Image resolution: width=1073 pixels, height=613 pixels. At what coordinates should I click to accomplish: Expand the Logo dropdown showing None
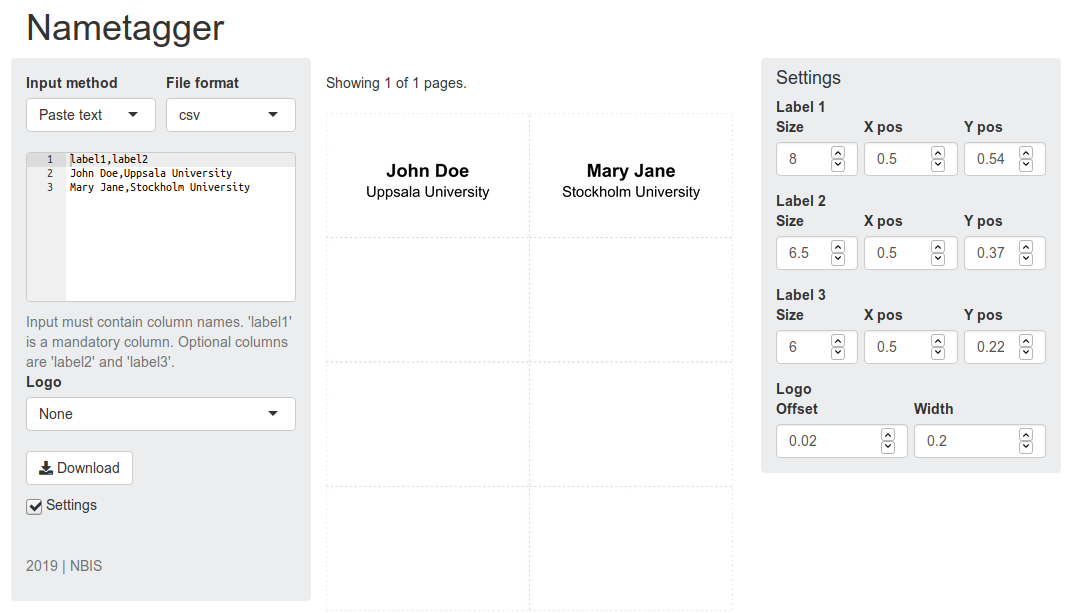pyautogui.click(x=161, y=414)
